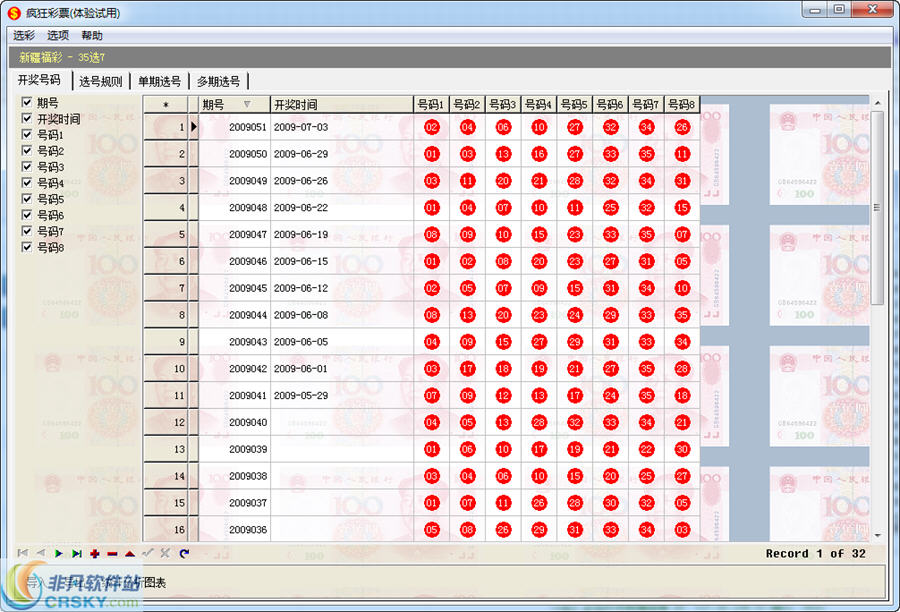The width and height of the screenshot is (900, 612).
Task: Go to the next record (green arrow)
Action: click(59, 553)
